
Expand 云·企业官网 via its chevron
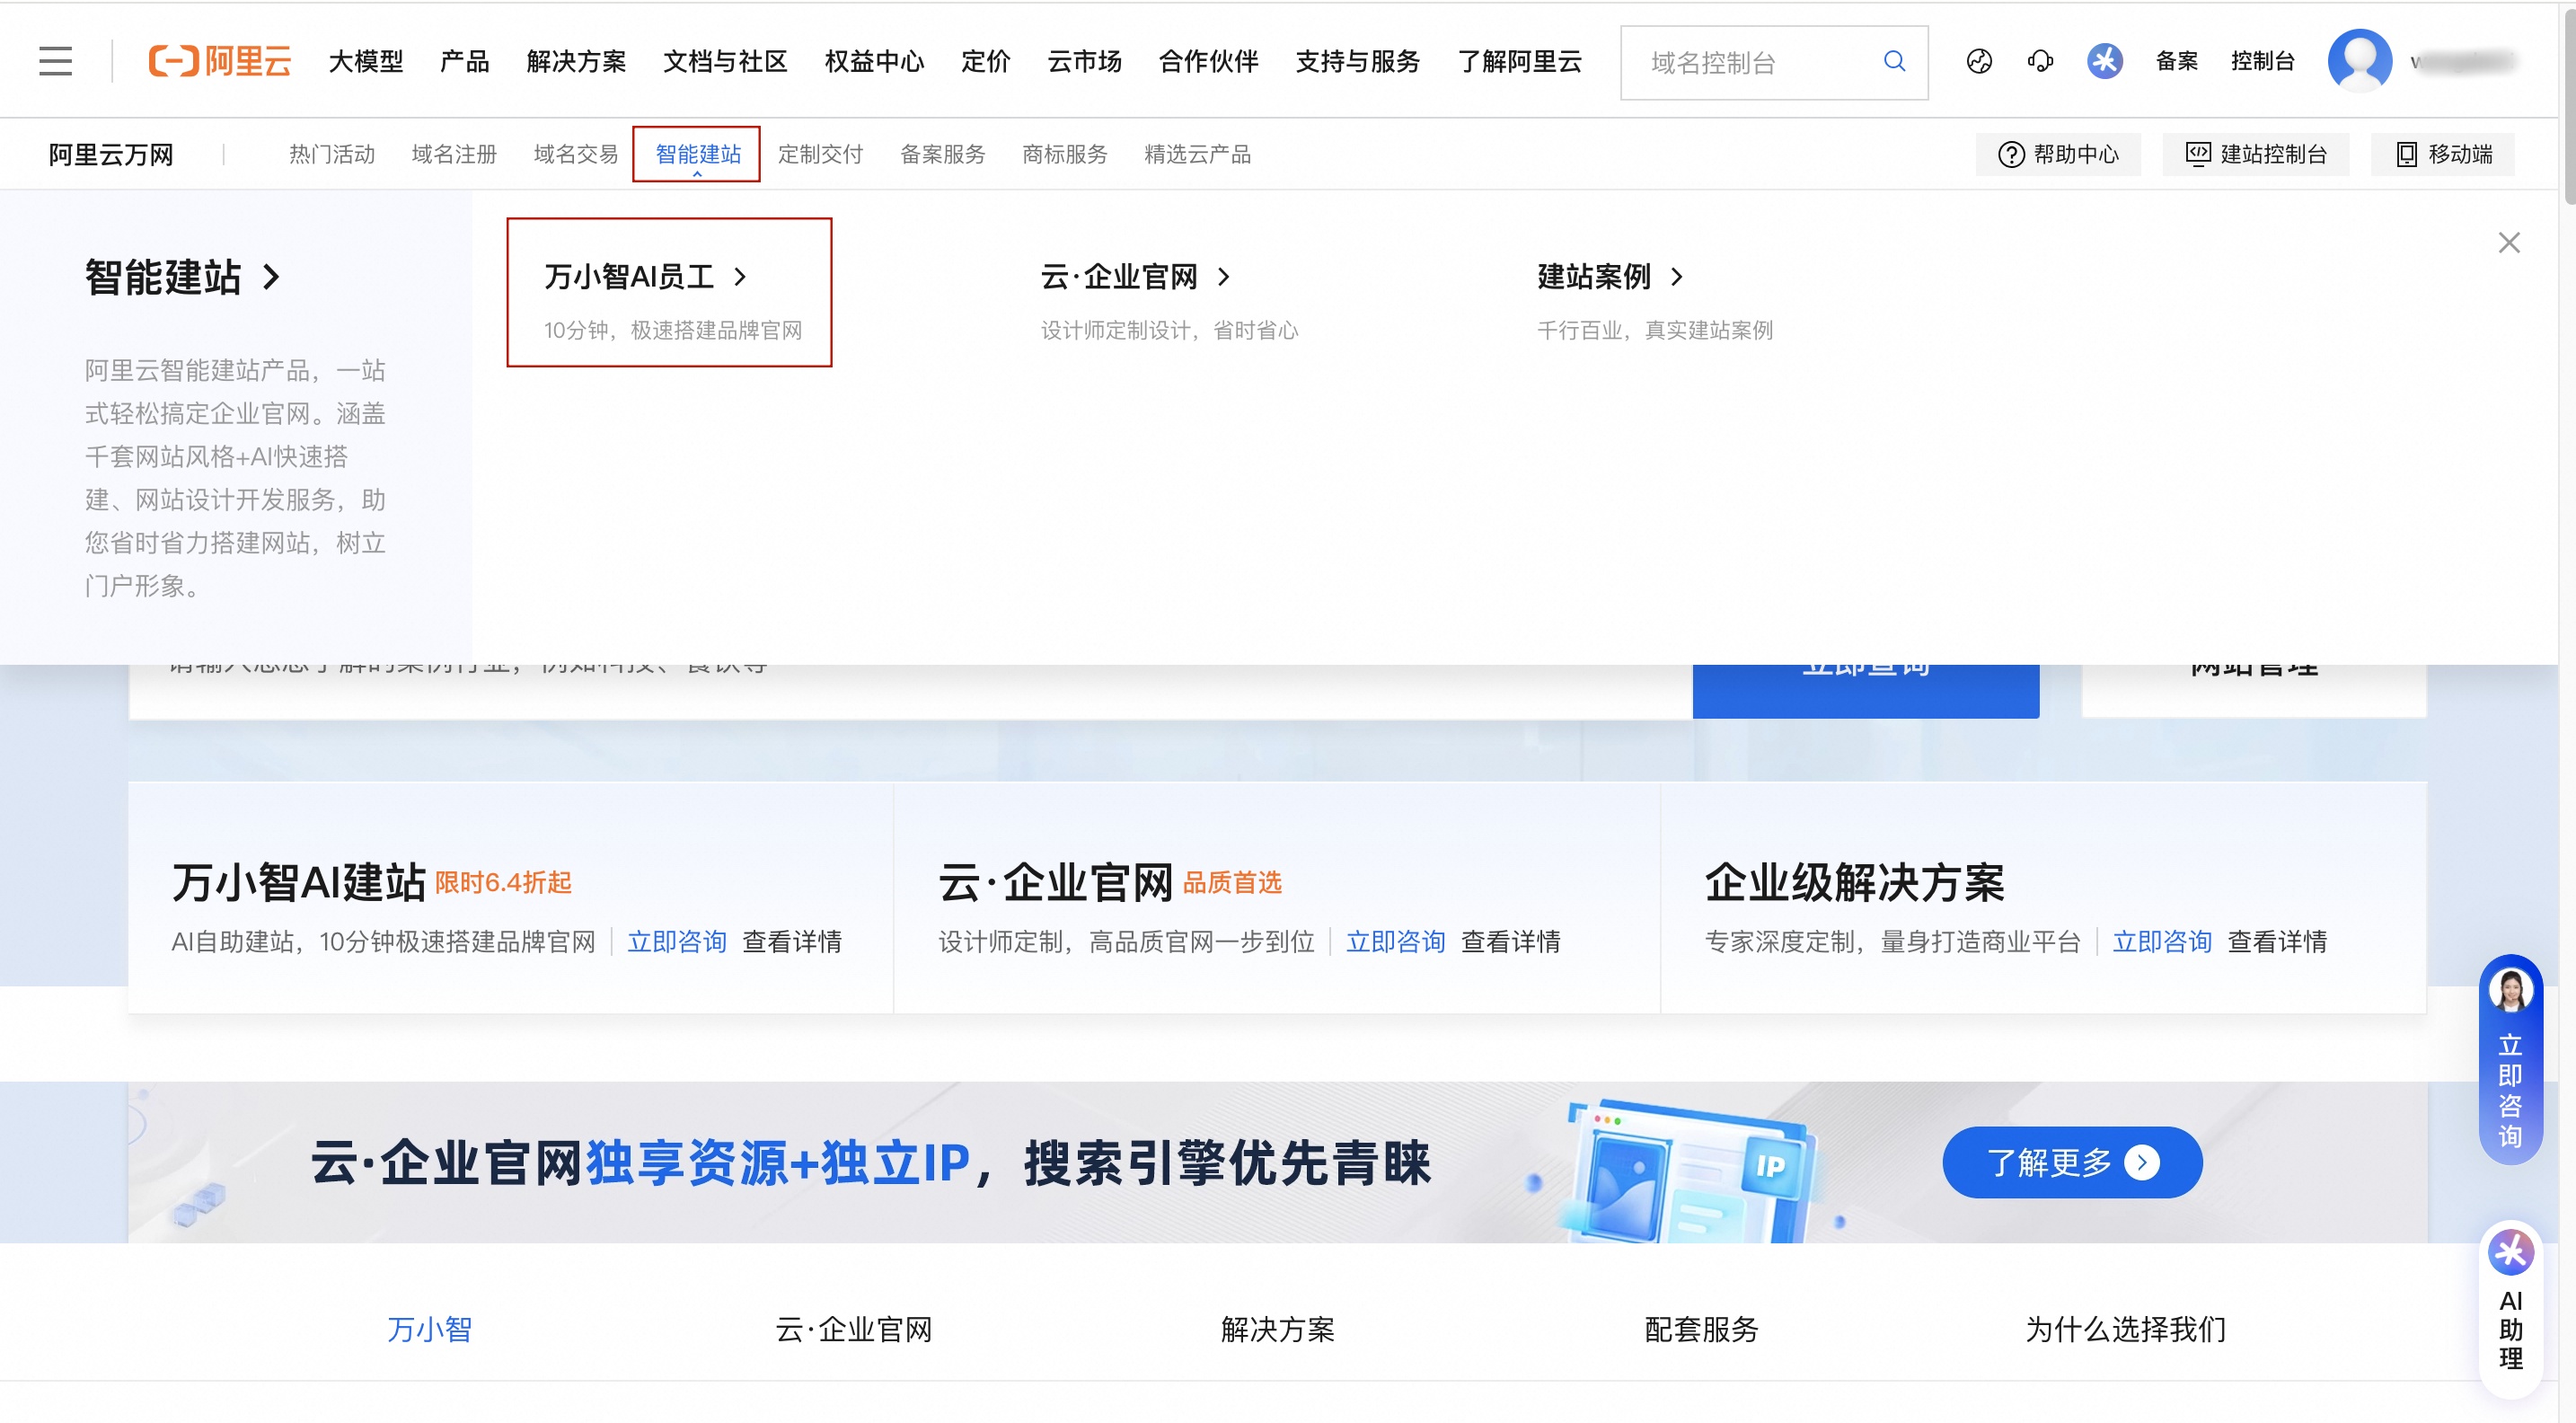tap(1225, 277)
